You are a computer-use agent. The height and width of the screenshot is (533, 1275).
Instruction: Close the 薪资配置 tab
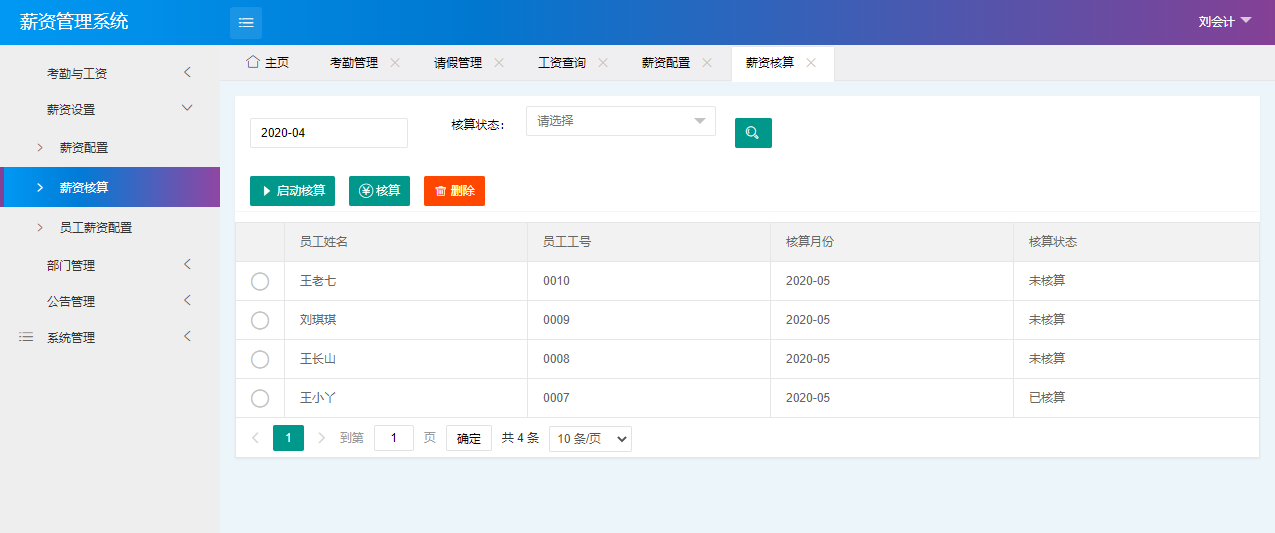click(x=707, y=62)
